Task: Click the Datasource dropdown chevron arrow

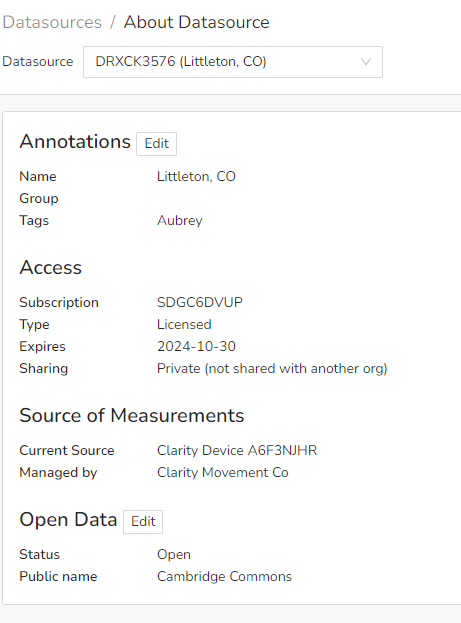Action: coord(366,62)
